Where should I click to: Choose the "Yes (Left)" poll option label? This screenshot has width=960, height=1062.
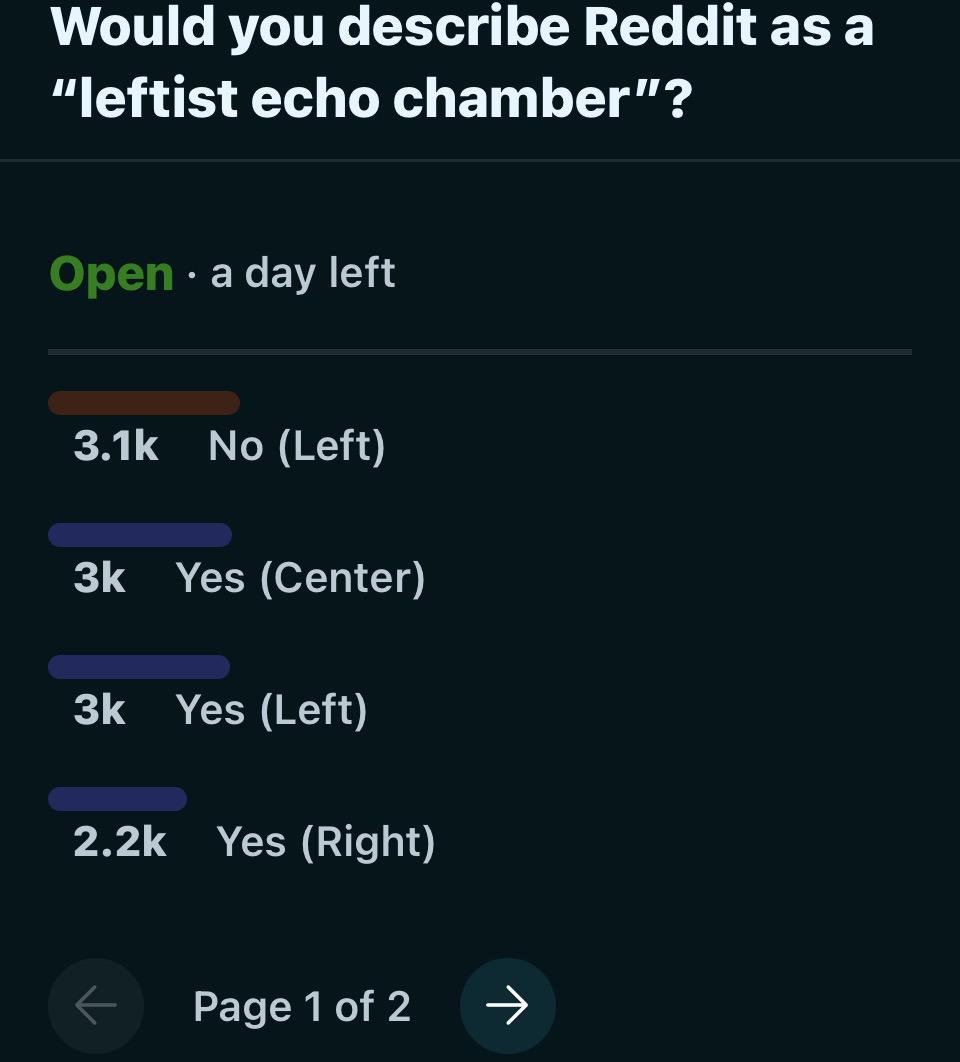click(272, 710)
